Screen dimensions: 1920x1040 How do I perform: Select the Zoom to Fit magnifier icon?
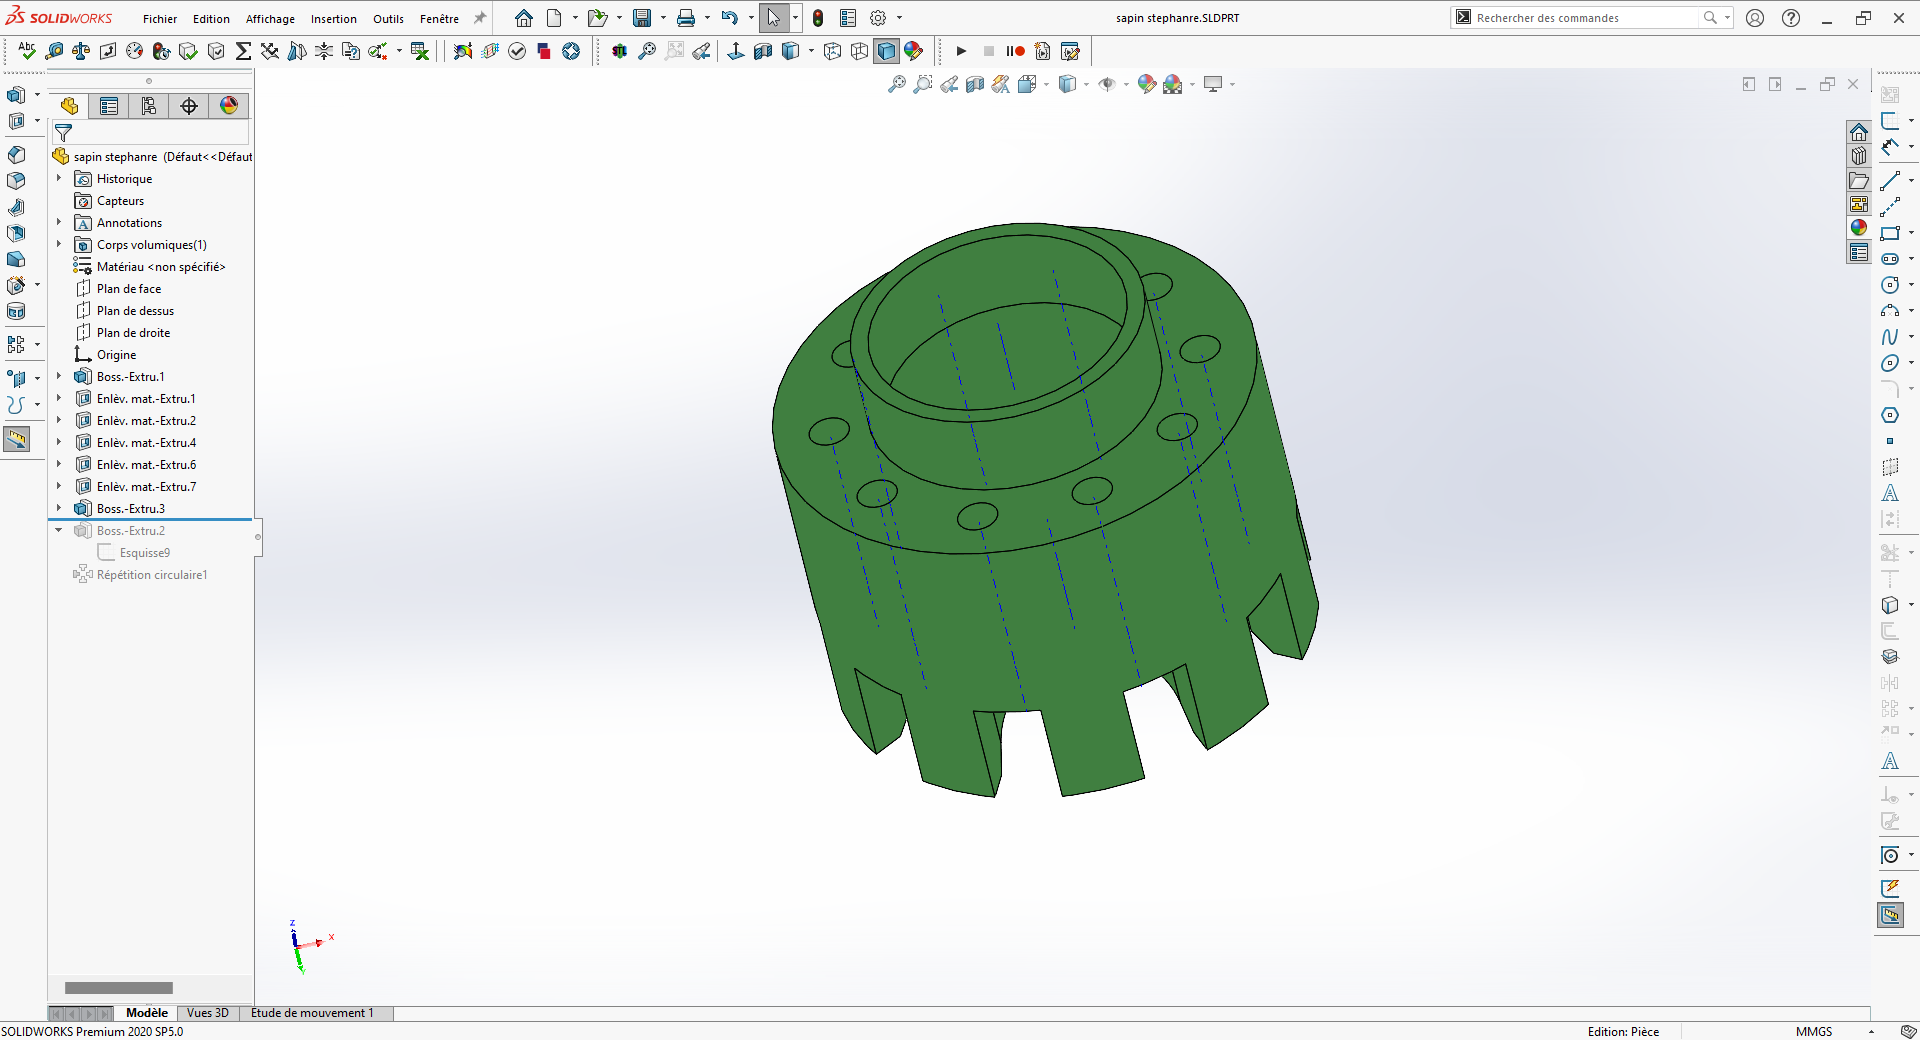[896, 85]
